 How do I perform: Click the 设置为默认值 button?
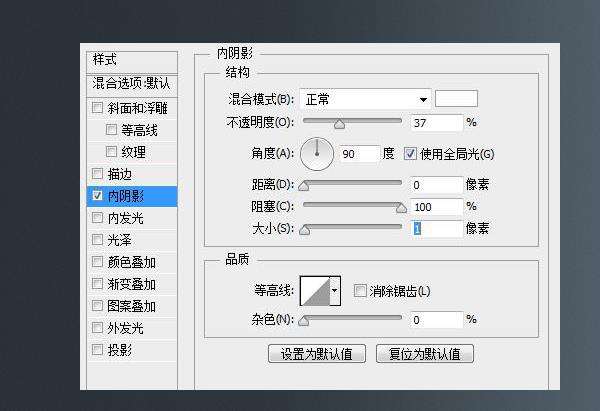click(x=317, y=354)
